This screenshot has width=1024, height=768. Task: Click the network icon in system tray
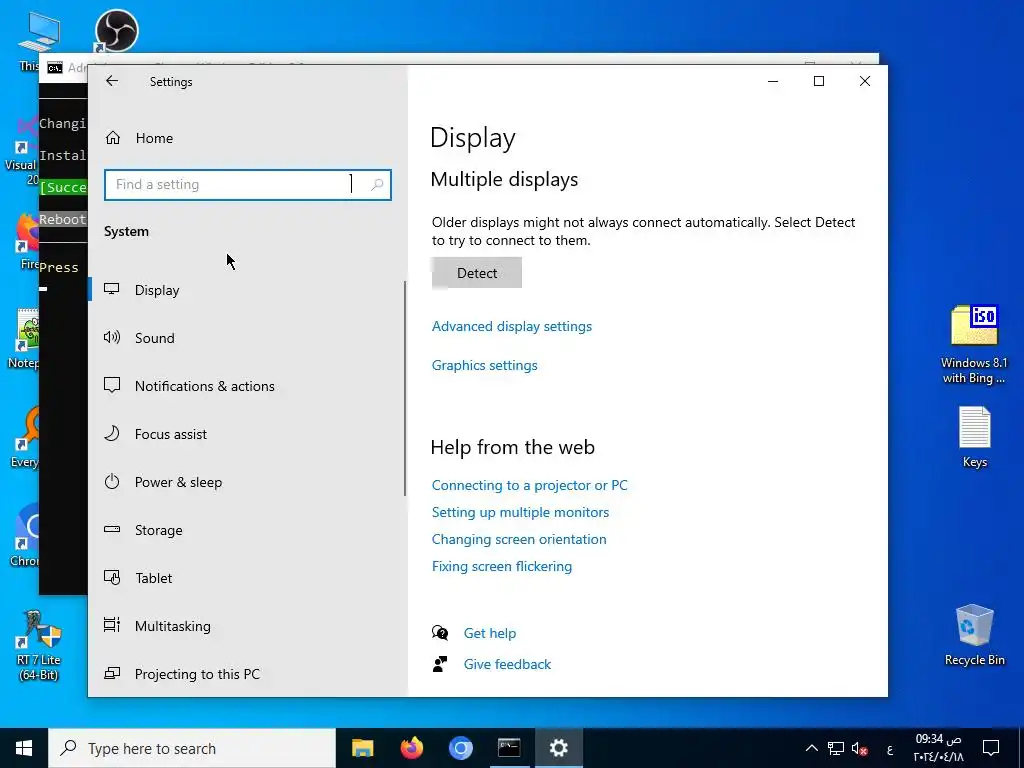836,748
